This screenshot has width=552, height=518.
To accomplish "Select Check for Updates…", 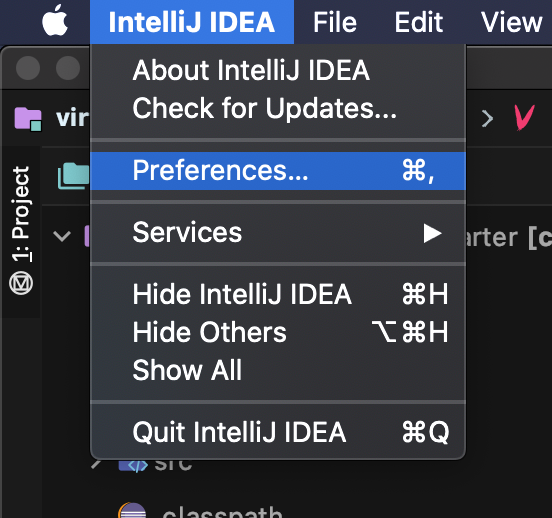I will (x=278, y=108).
